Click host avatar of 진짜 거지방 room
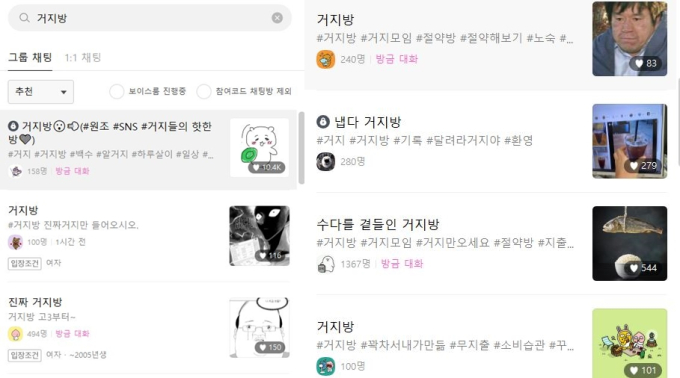Screen dimensions: 680x378 coord(15,334)
